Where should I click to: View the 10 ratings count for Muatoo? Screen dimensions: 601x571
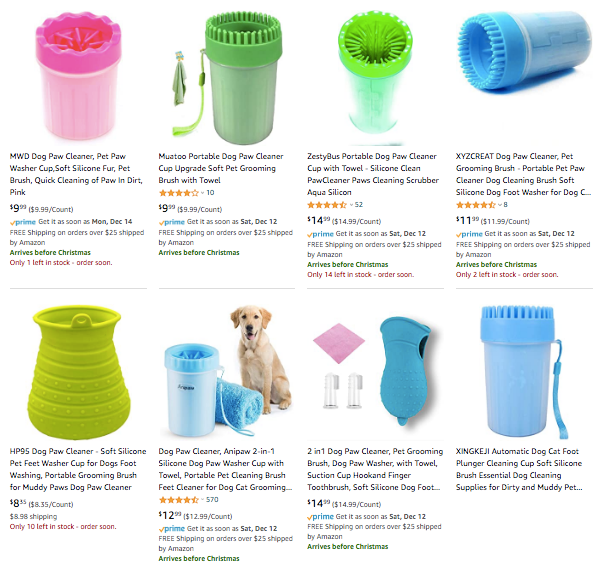210,193
